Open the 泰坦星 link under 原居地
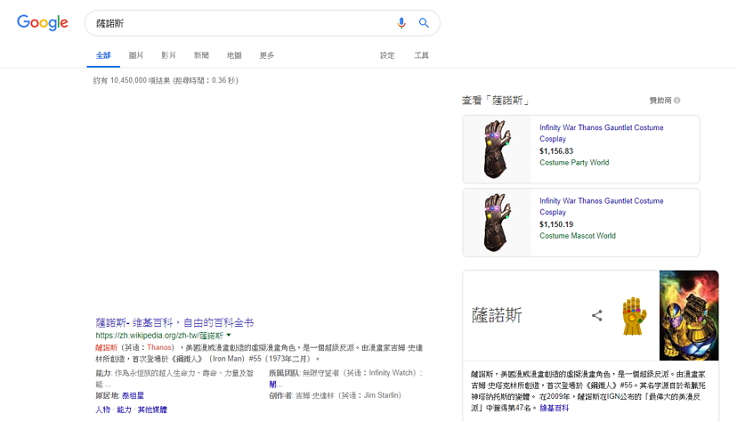 [x=133, y=396]
